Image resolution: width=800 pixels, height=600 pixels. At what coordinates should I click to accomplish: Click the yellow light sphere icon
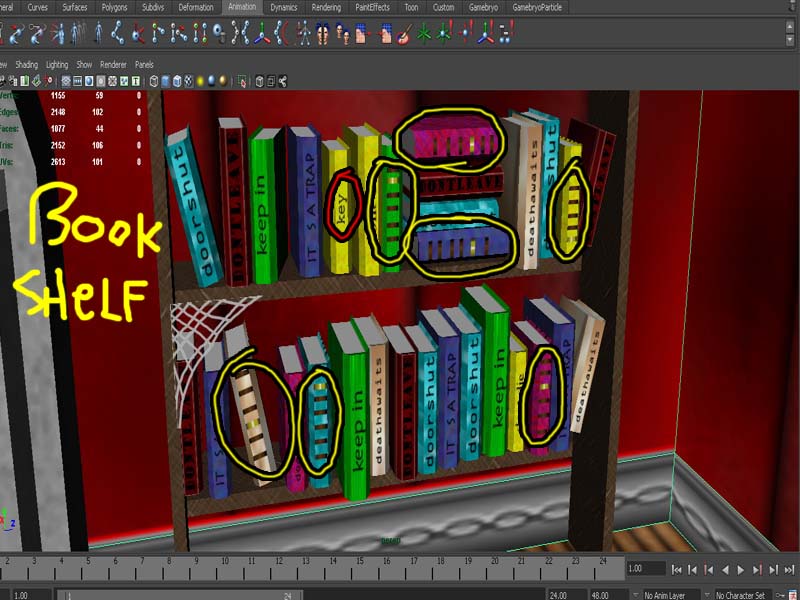coord(200,81)
